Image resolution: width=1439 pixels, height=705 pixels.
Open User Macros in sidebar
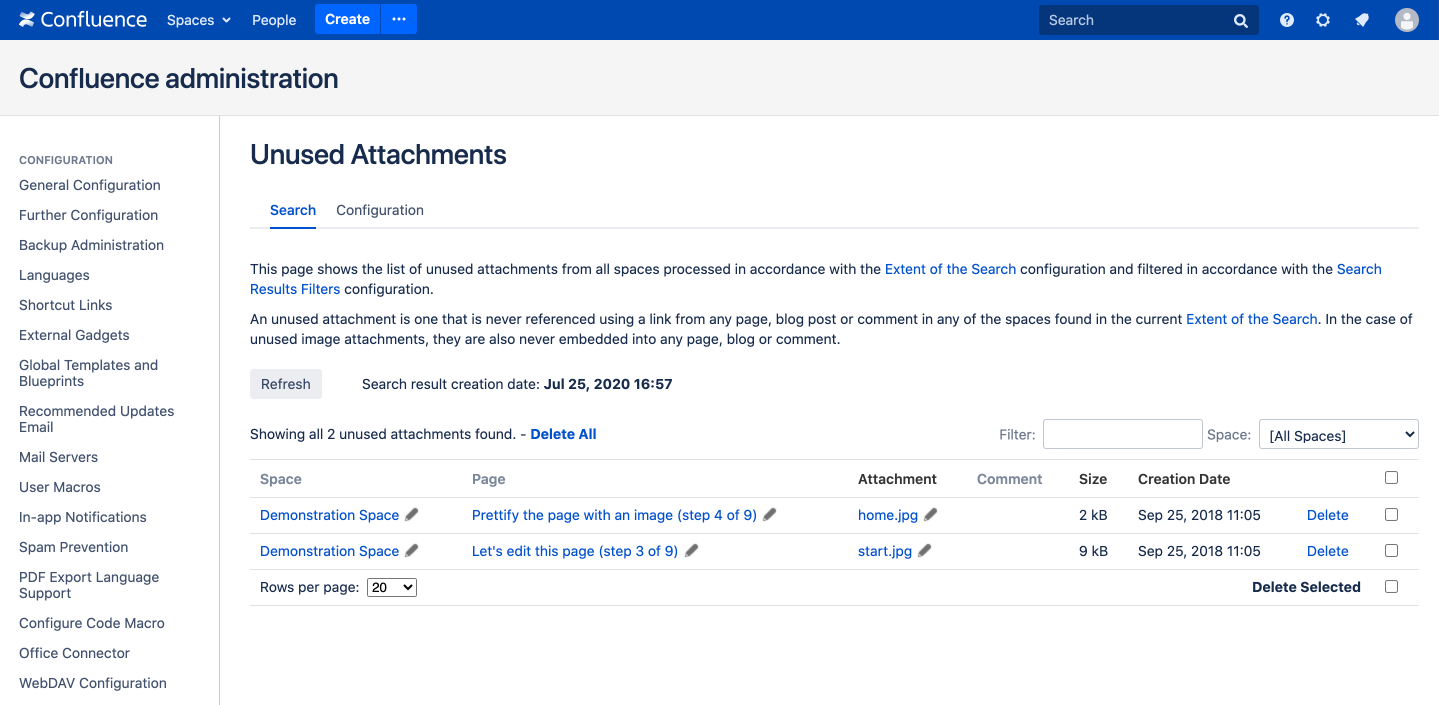coord(60,487)
